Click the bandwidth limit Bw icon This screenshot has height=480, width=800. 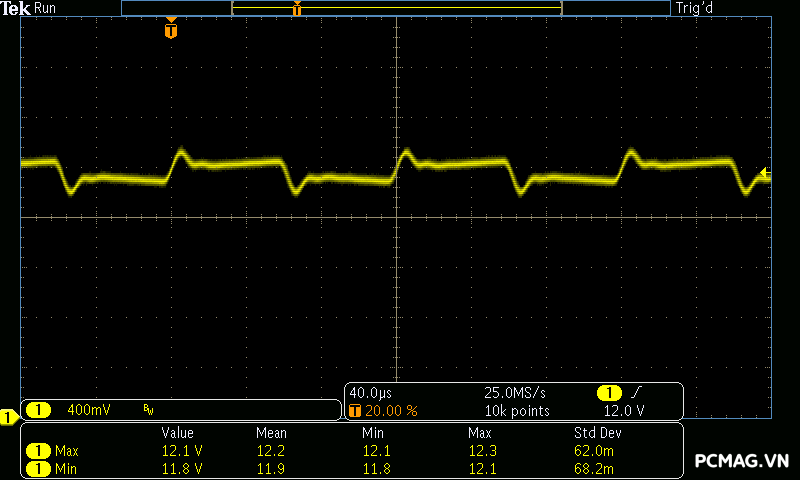coord(148,410)
